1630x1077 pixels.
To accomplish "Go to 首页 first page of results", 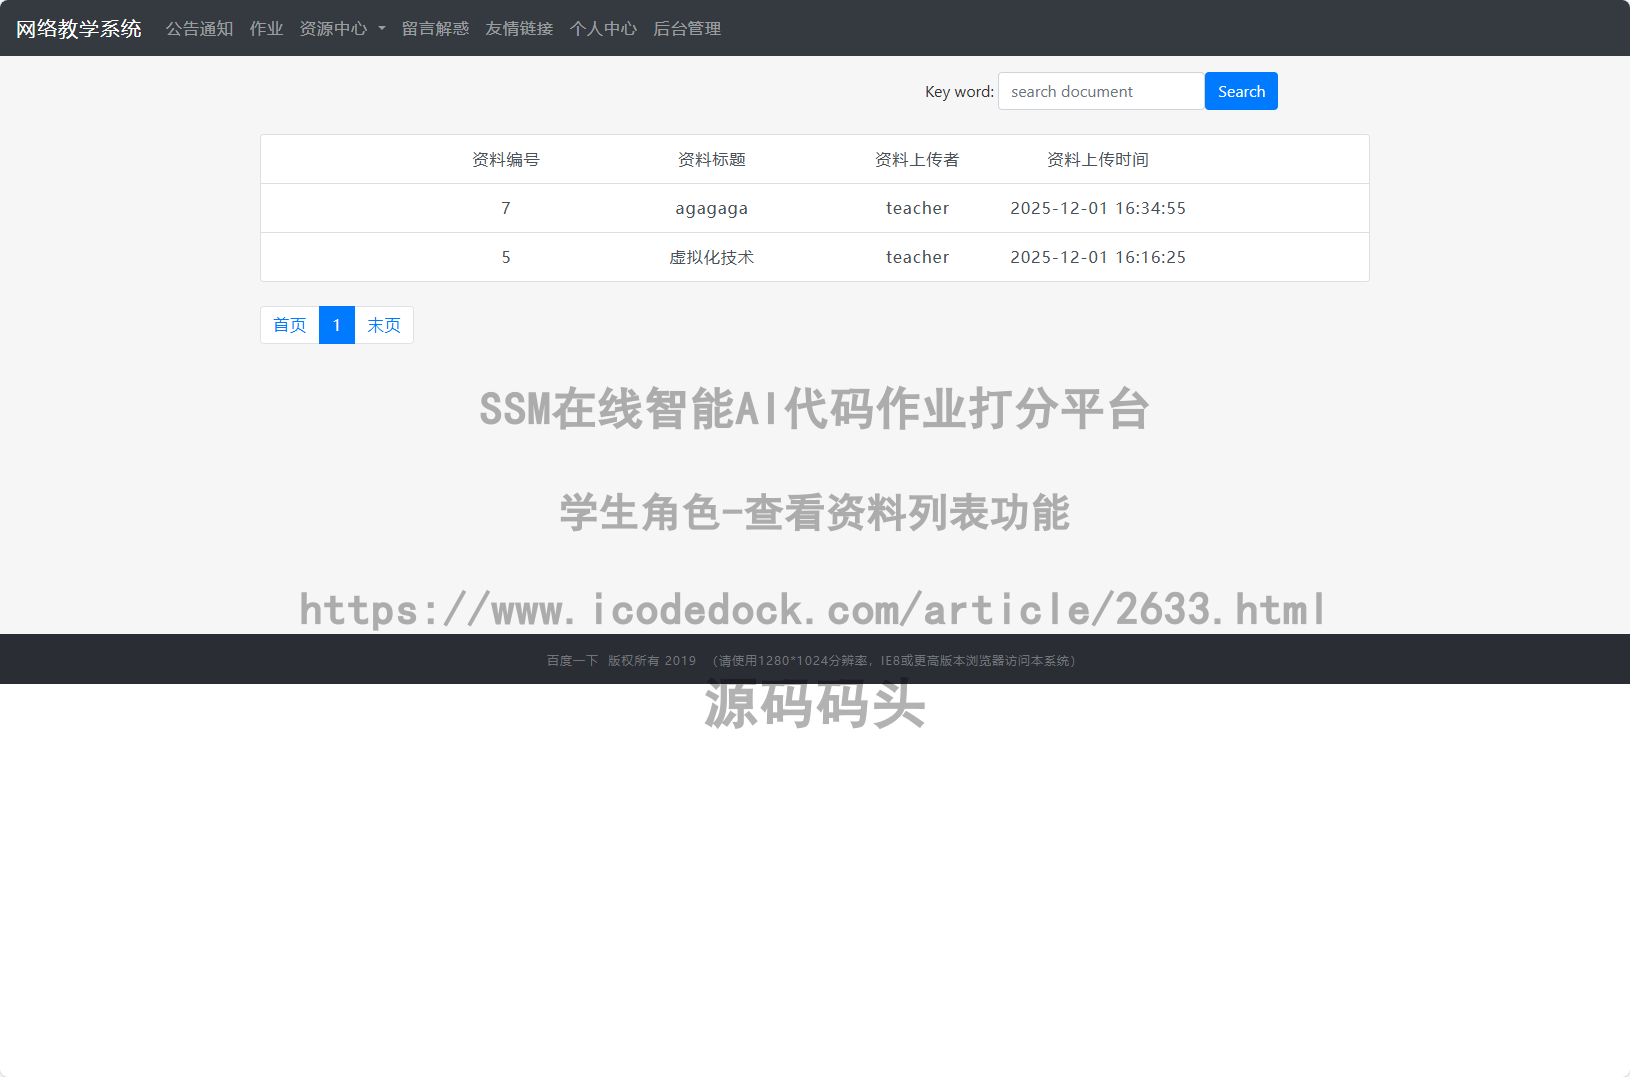I will 289,325.
